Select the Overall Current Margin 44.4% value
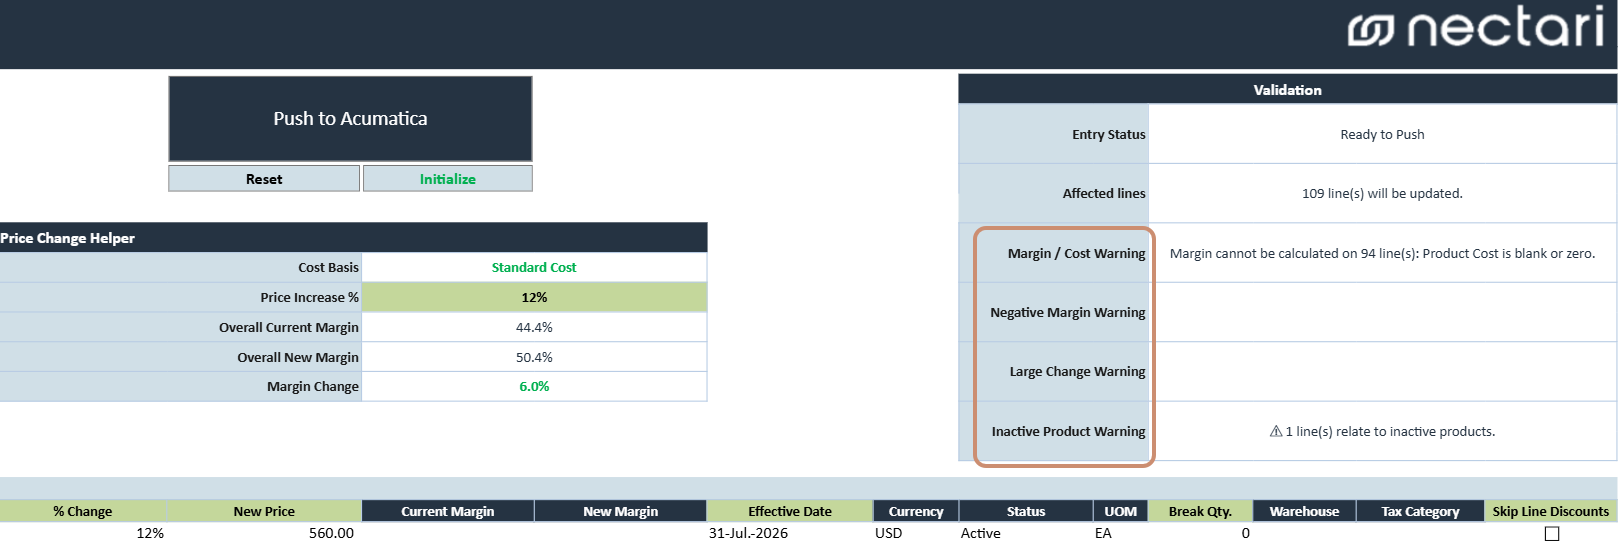This screenshot has height=543, width=1620. [534, 327]
